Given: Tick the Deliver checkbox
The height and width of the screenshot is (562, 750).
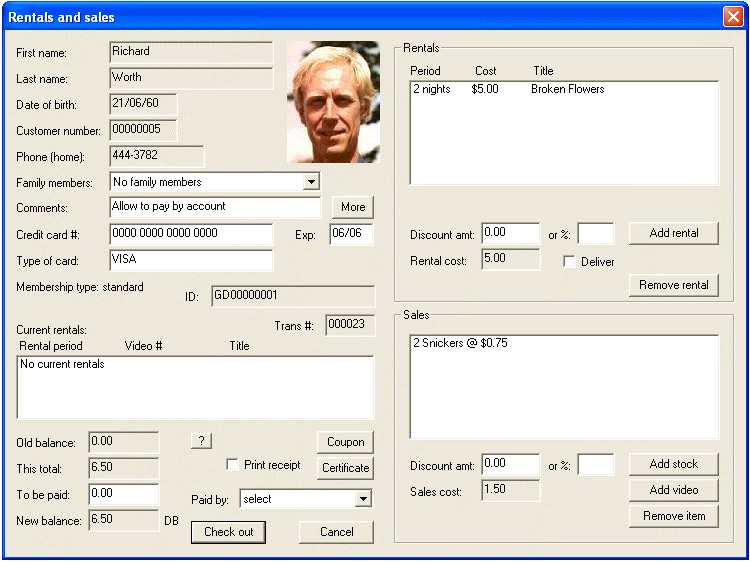Looking at the screenshot, I should coord(569,262).
